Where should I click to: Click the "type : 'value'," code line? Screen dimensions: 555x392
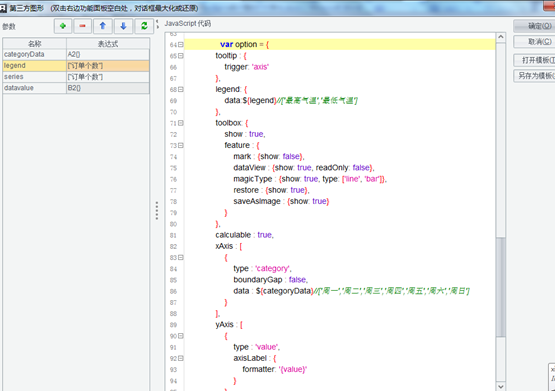[x=257, y=347]
